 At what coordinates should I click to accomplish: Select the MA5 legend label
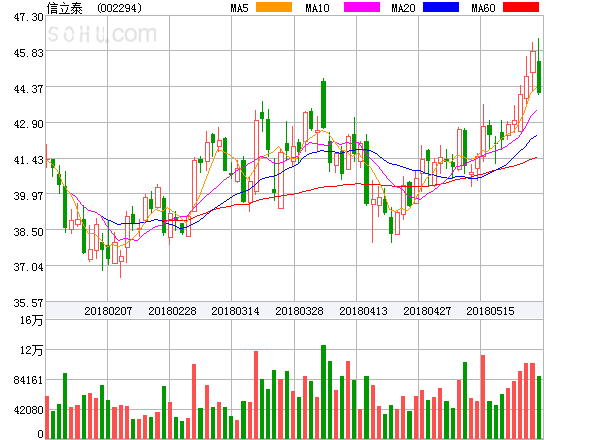239,8
